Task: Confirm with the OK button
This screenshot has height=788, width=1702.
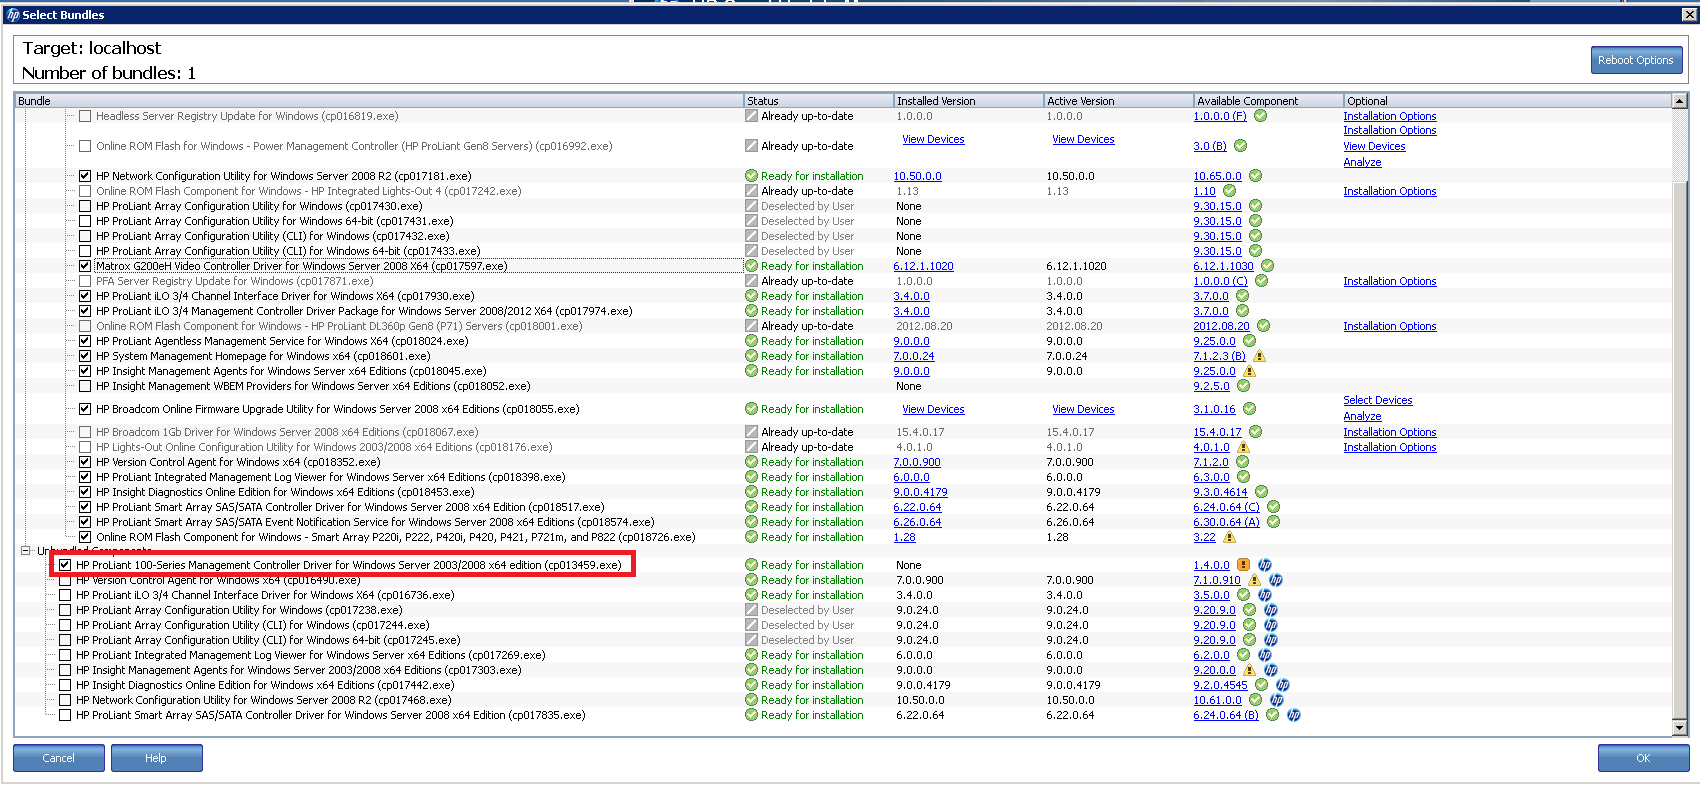Action: 1643,758
